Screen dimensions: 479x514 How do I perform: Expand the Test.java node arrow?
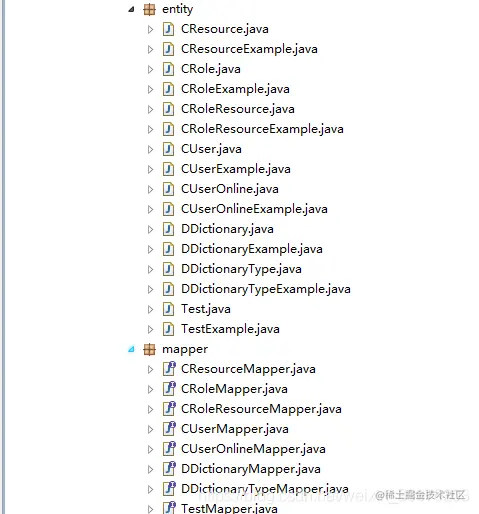coord(150,310)
